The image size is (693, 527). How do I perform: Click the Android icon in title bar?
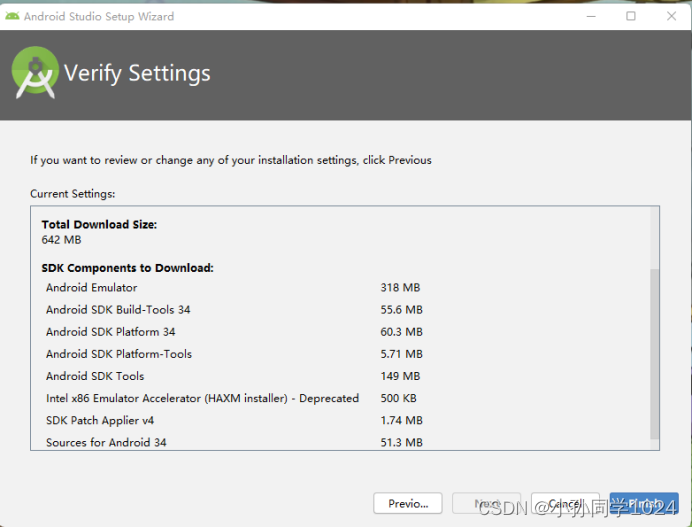(x=12, y=16)
